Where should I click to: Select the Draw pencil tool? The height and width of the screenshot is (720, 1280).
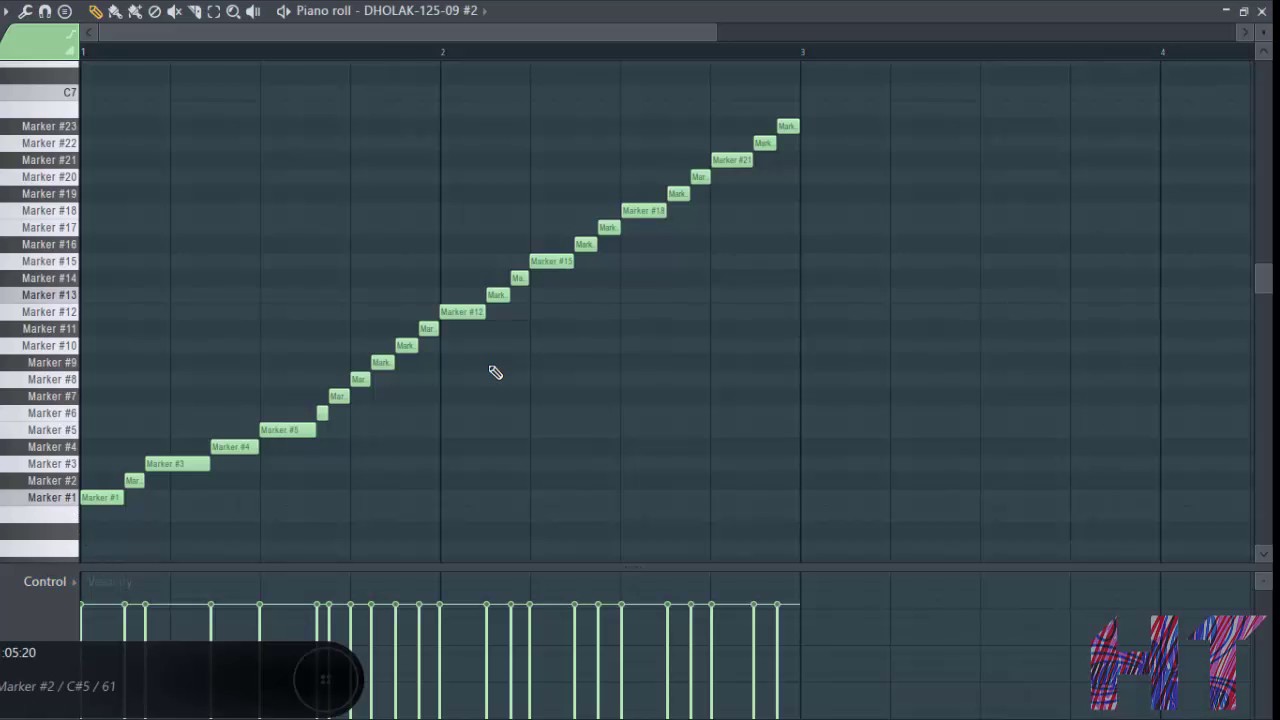[95, 11]
